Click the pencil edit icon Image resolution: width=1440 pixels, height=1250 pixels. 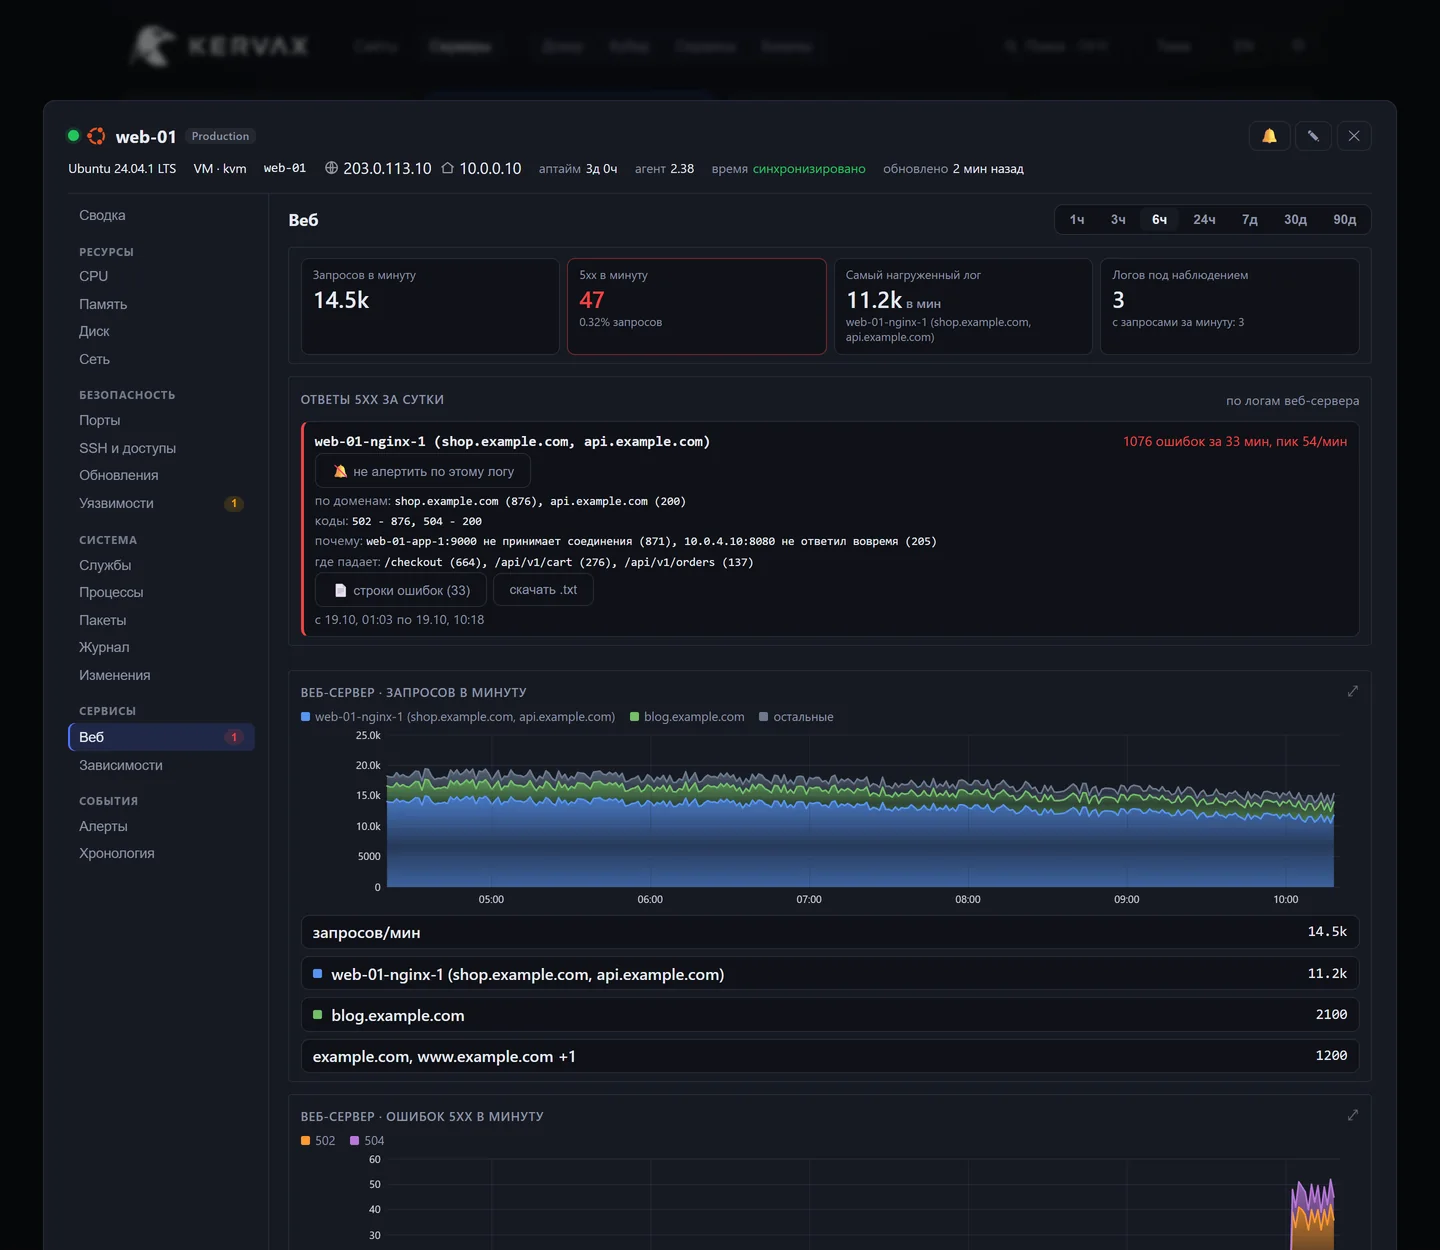(x=1312, y=136)
